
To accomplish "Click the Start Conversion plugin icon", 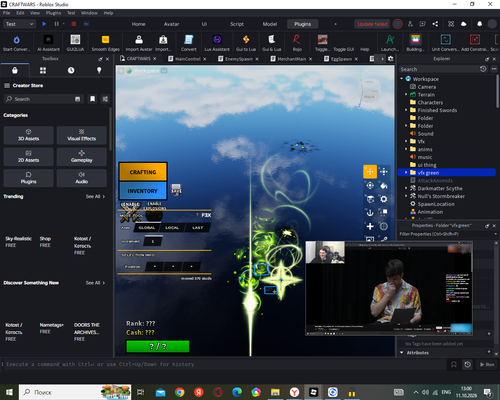I will [x=16, y=39].
